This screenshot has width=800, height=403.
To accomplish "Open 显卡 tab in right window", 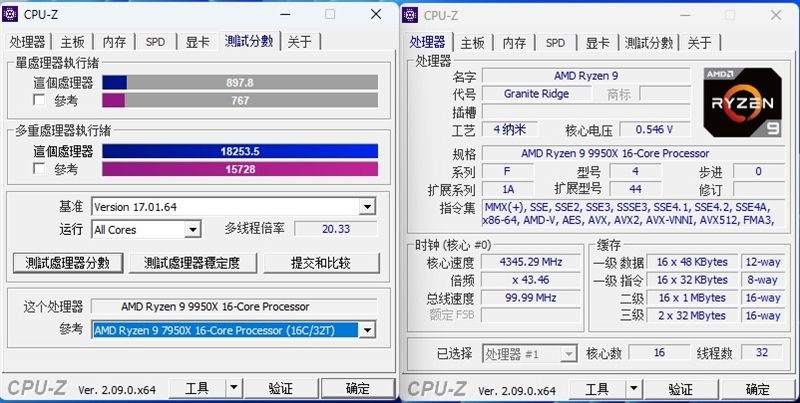I will [x=597, y=43].
